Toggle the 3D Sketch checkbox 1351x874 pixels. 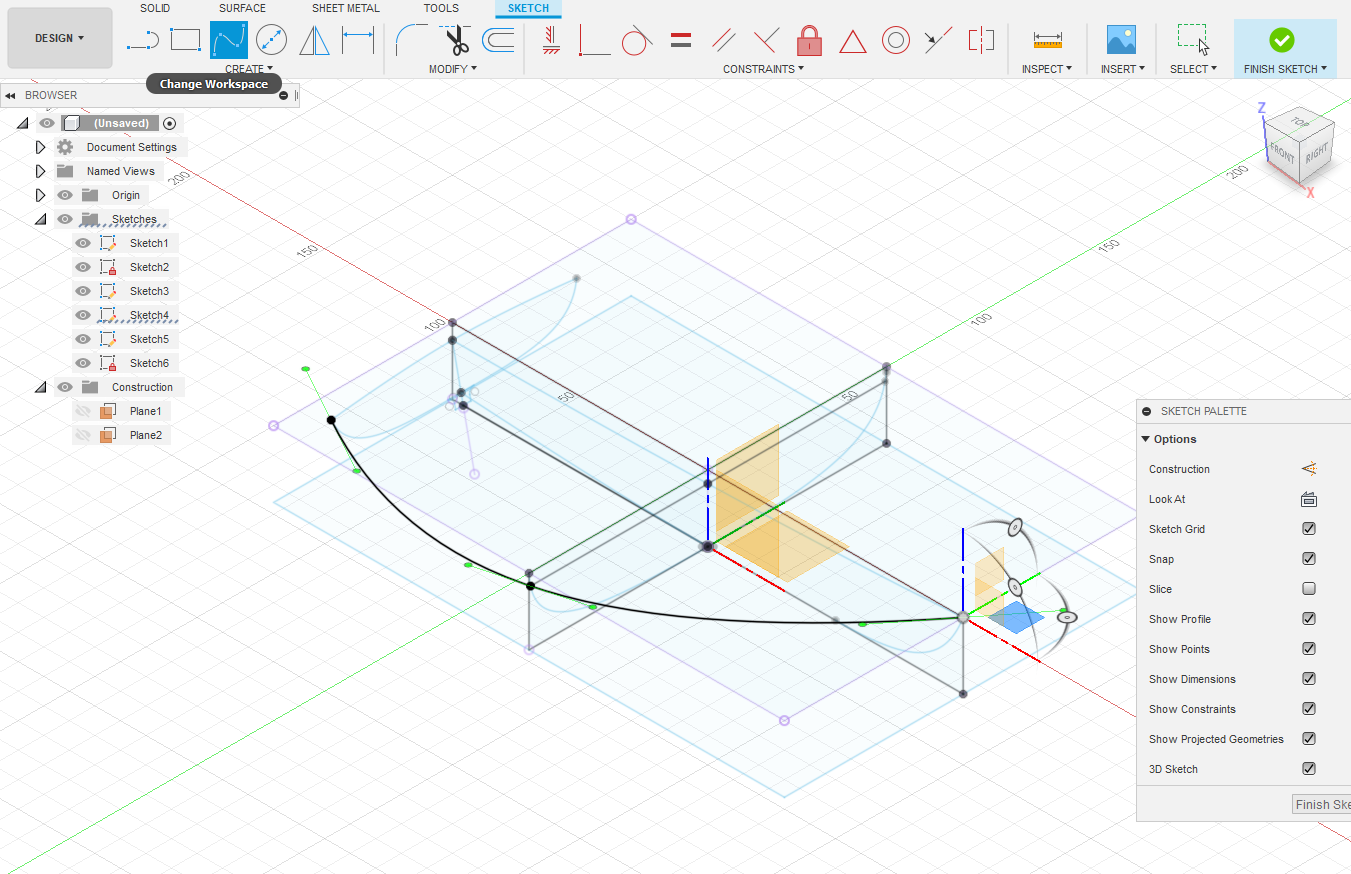(1309, 769)
